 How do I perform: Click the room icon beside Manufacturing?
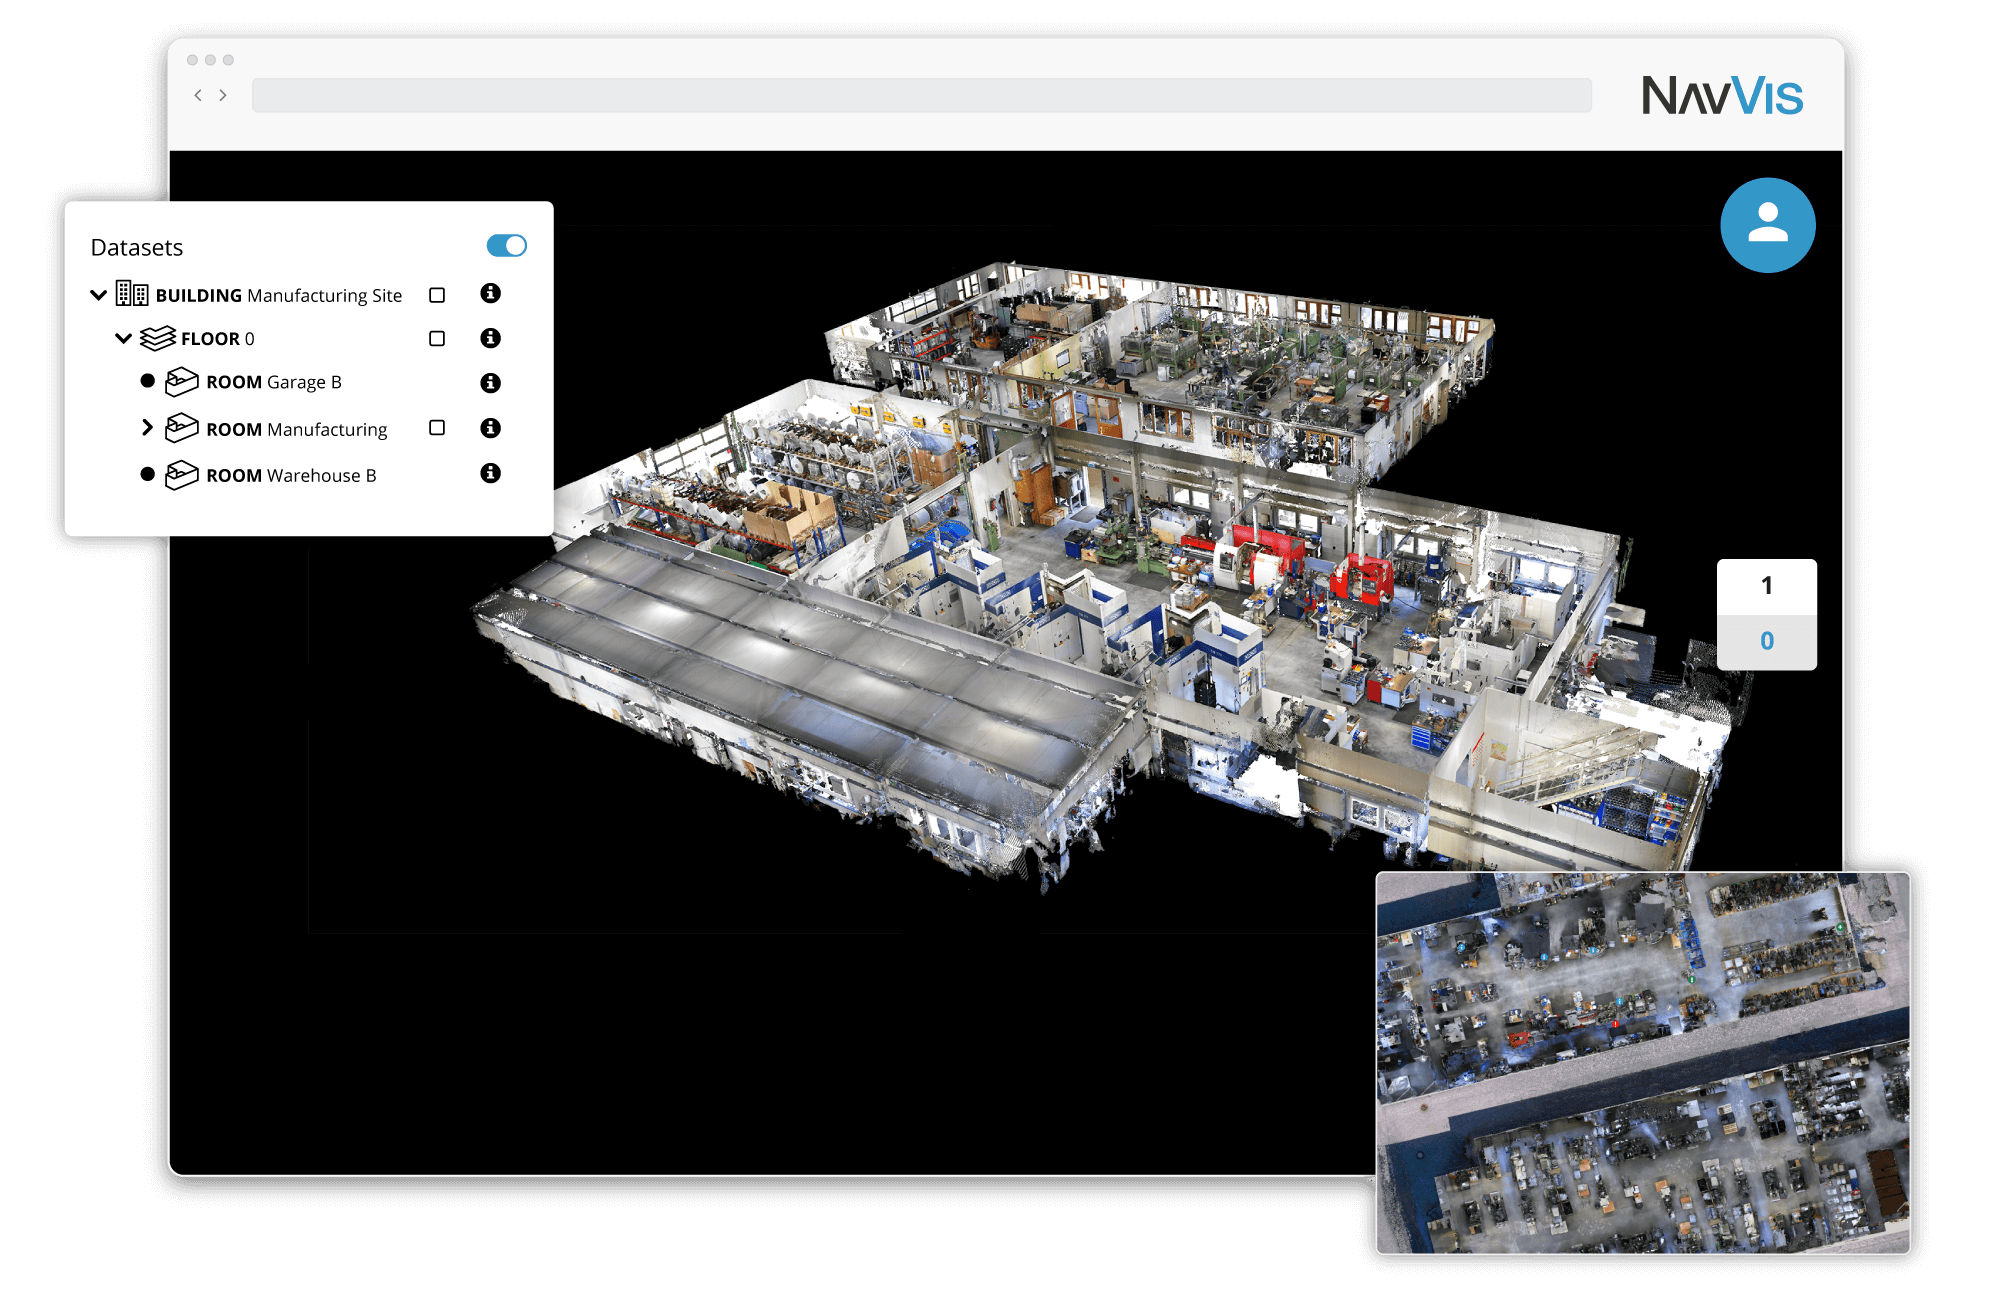[x=182, y=428]
